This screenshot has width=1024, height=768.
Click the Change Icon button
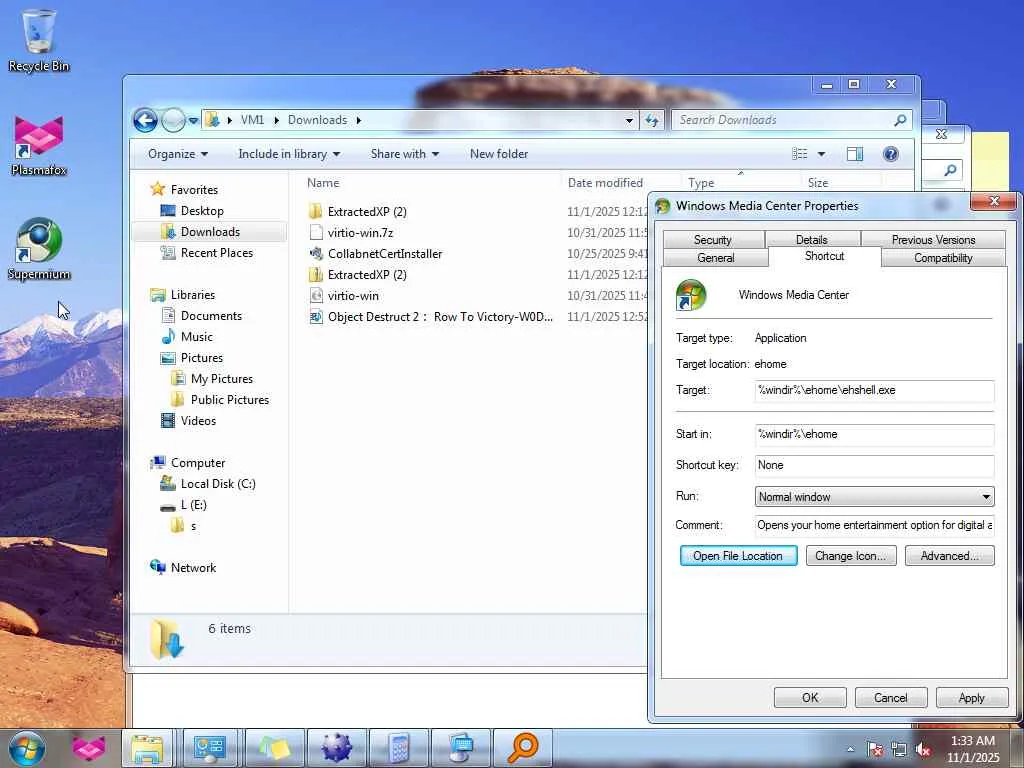pos(850,556)
